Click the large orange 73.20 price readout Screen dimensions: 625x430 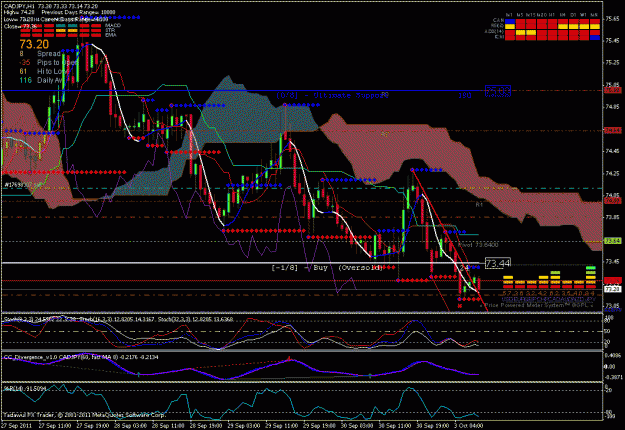(x=34, y=44)
